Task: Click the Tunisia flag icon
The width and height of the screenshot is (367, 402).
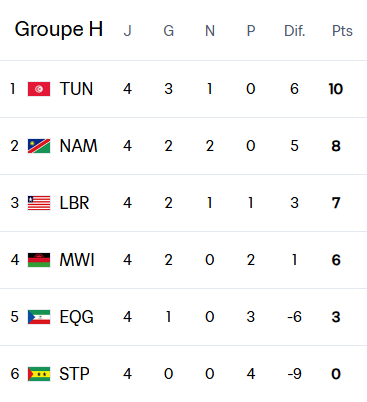Action: (39, 89)
